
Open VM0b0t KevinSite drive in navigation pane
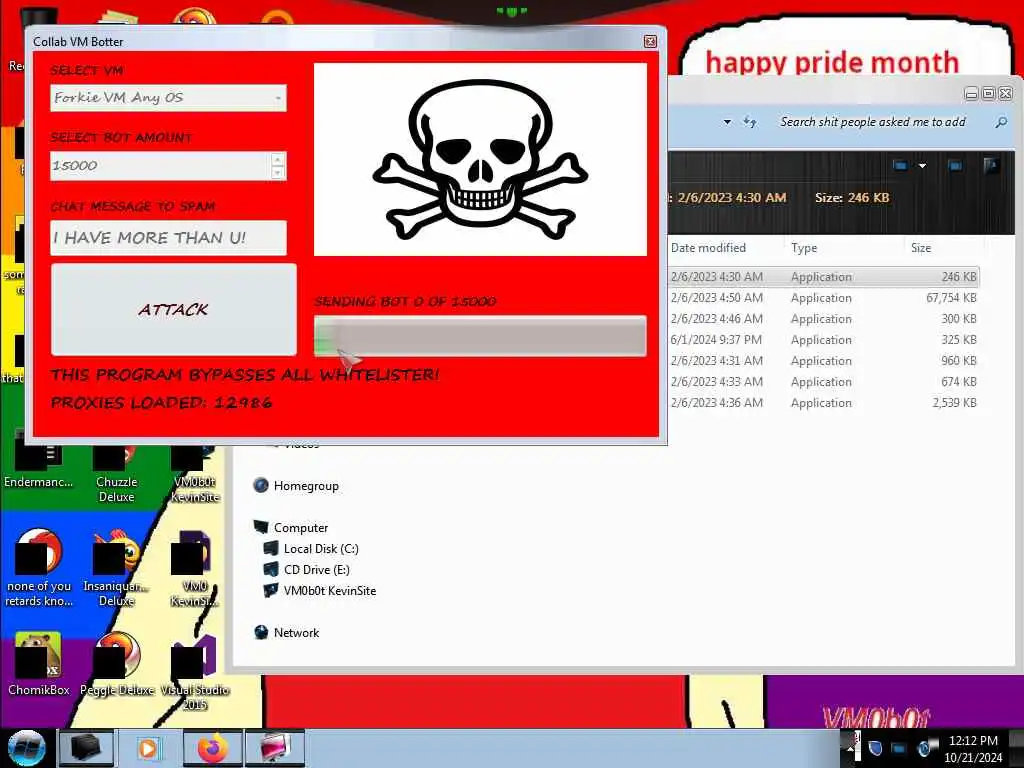pyautogui.click(x=330, y=591)
